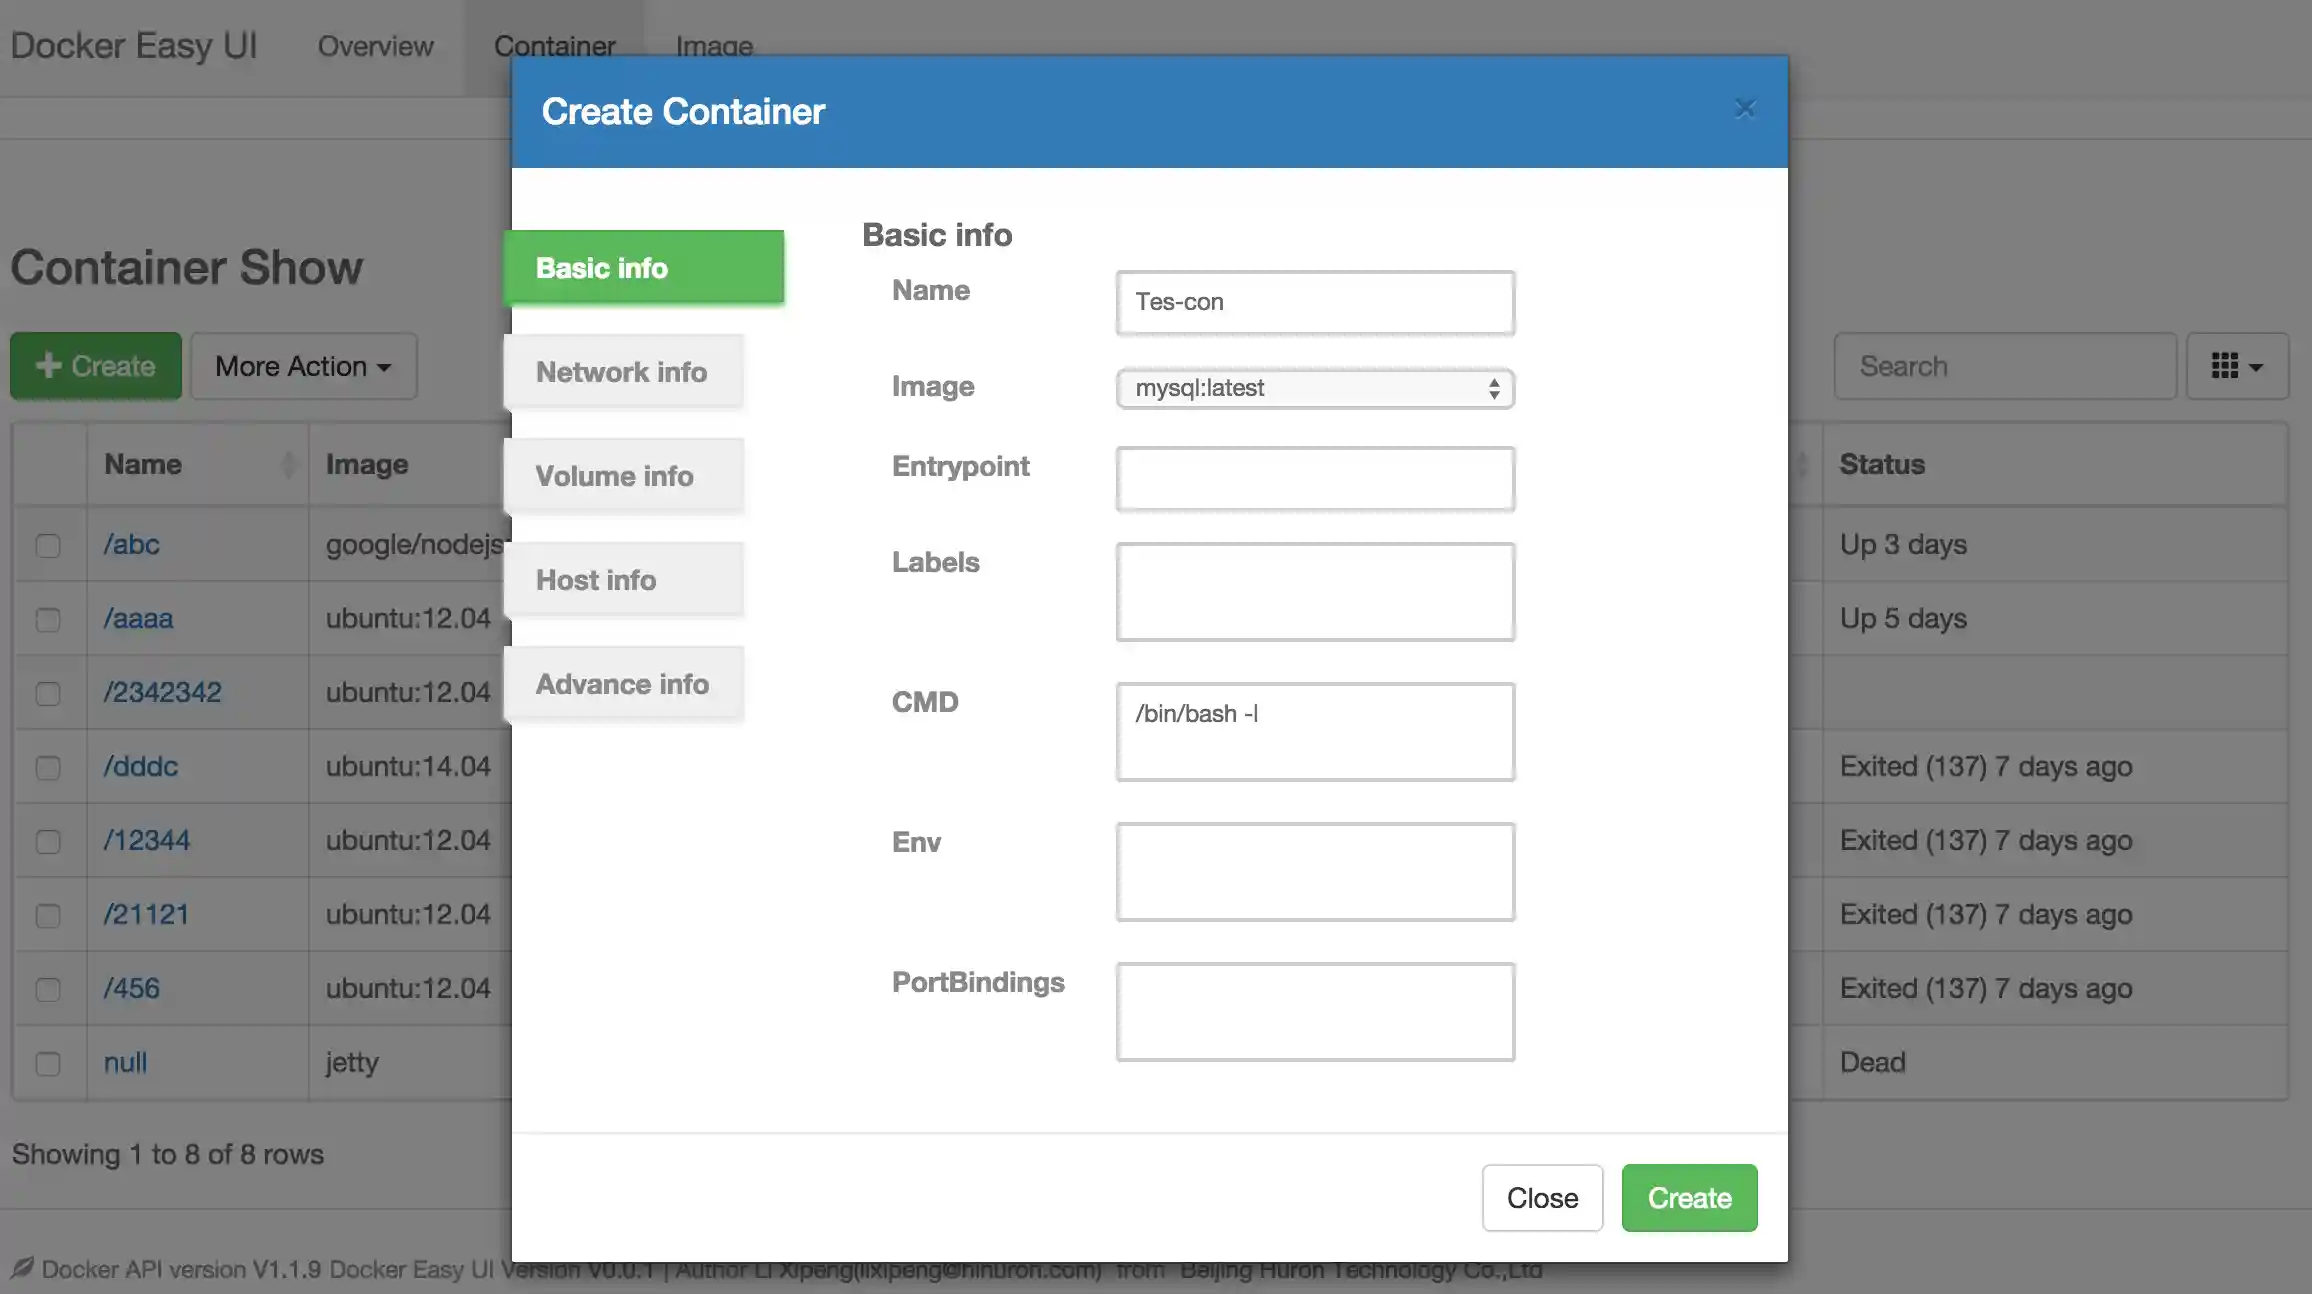2312x1294 pixels.
Task: Open the grid display options dropdown arrow
Action: click(x=2254, y=366)
